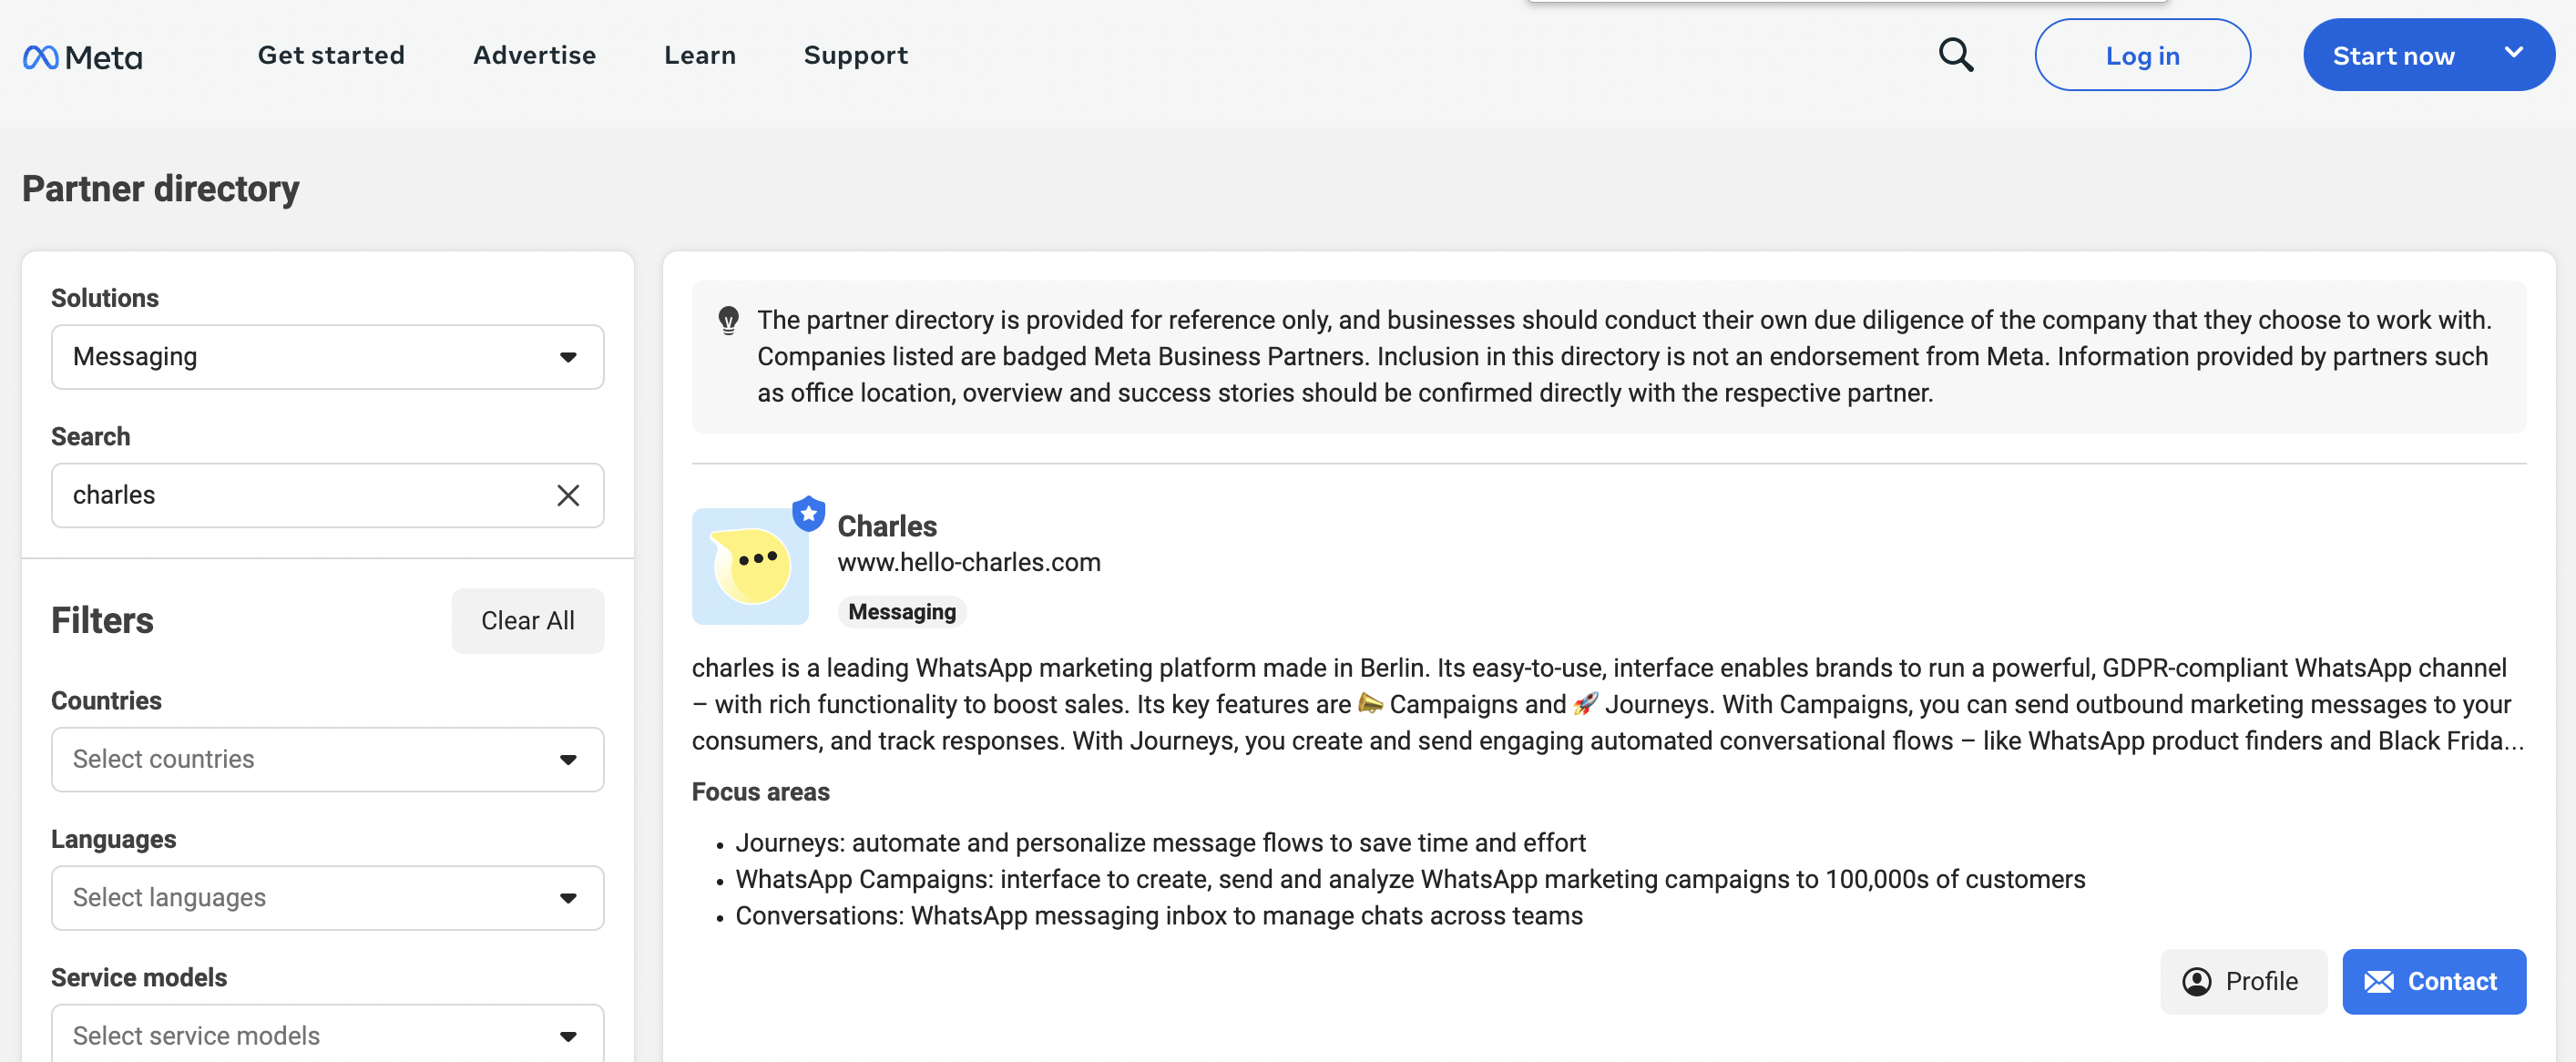Go to the Support section
The height and width of the screenshot is (1062, 2576).
click(855, 55)
